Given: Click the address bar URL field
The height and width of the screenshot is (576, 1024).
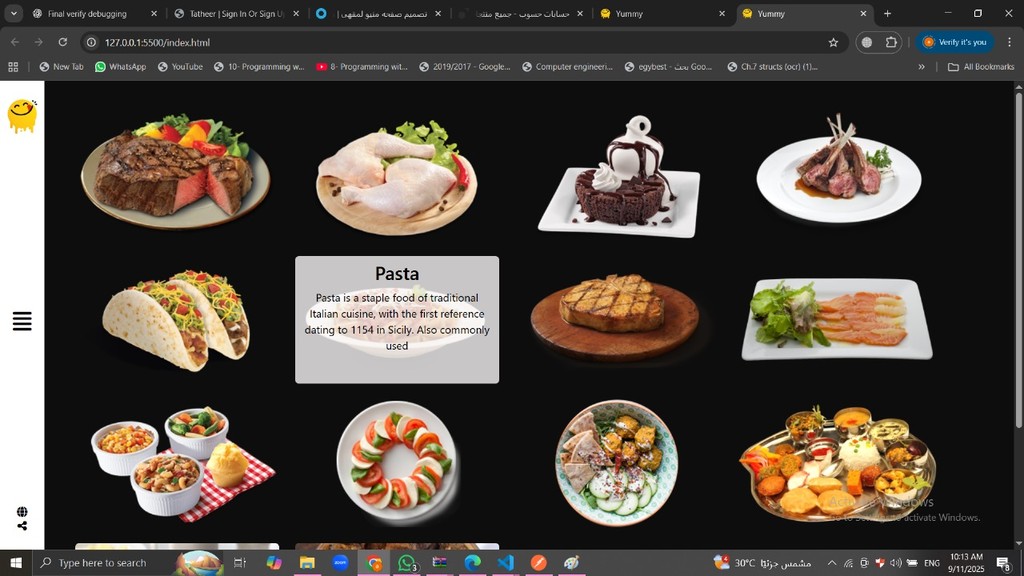Looking at the screenshot, I should click(x=450, y=43).
